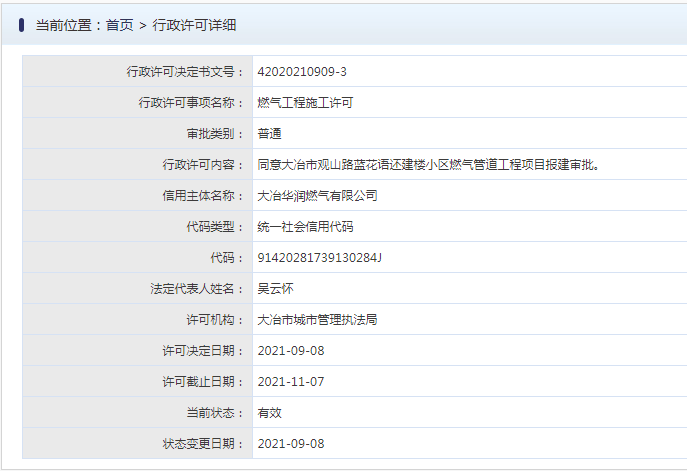Screen dimensions: 687x471
Task: Select the status value 有效
Action: [x=269, y=413]
